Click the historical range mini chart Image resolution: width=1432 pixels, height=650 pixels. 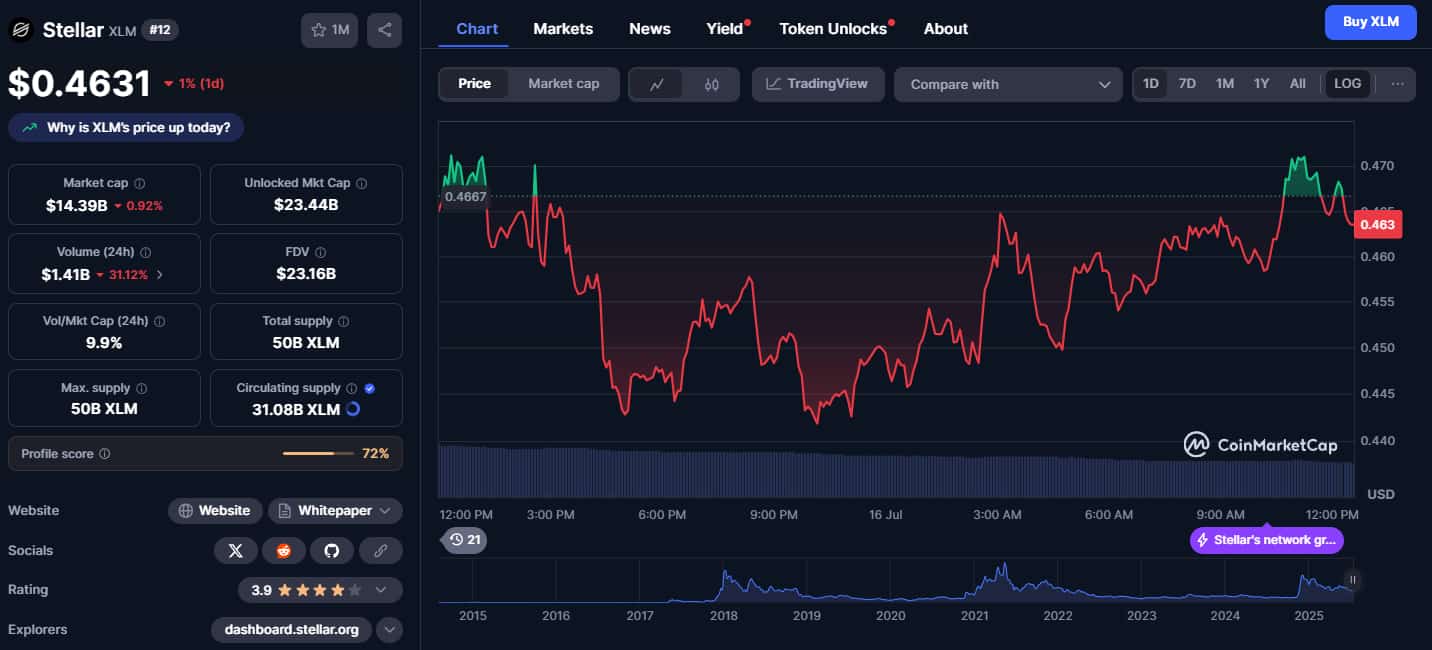click(x=895, y=582)
